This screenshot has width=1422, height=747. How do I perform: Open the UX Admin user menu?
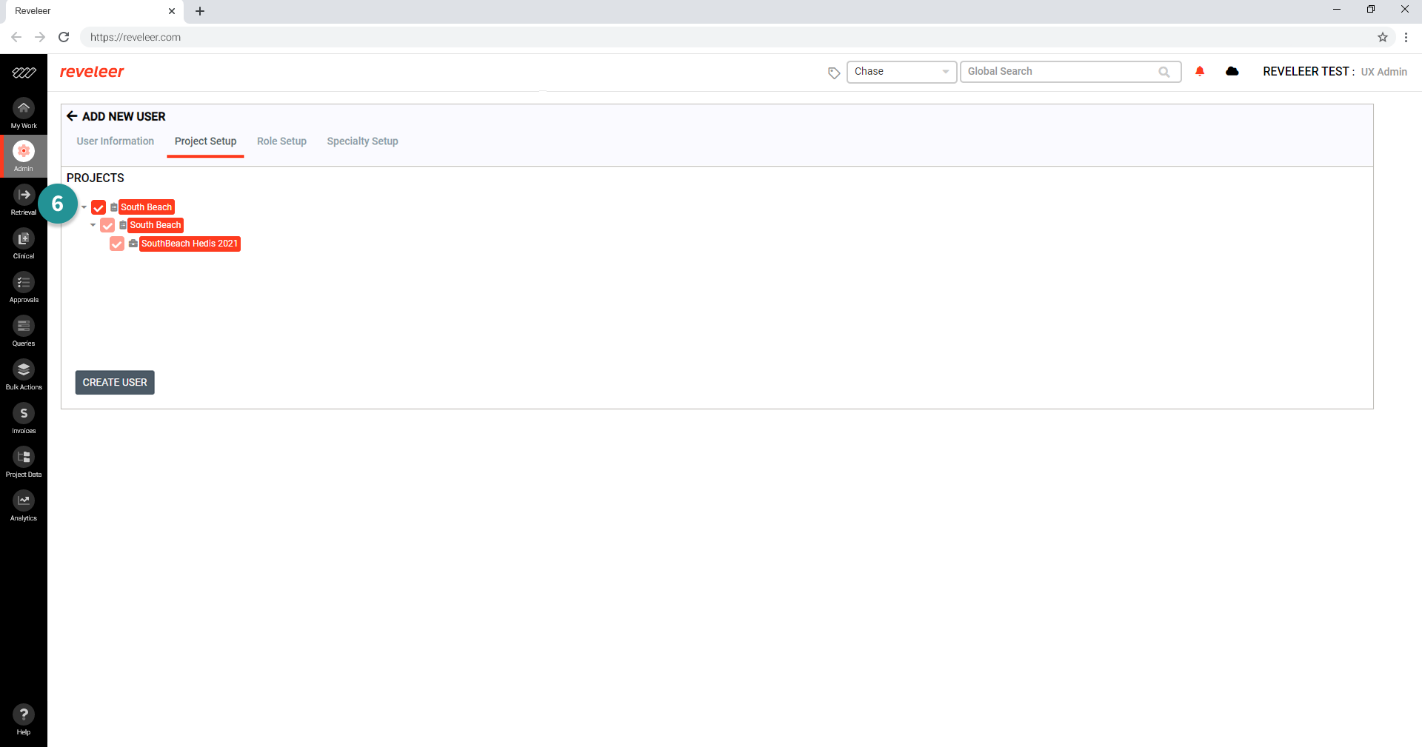pyautogui.click(x=1383, y=72)
